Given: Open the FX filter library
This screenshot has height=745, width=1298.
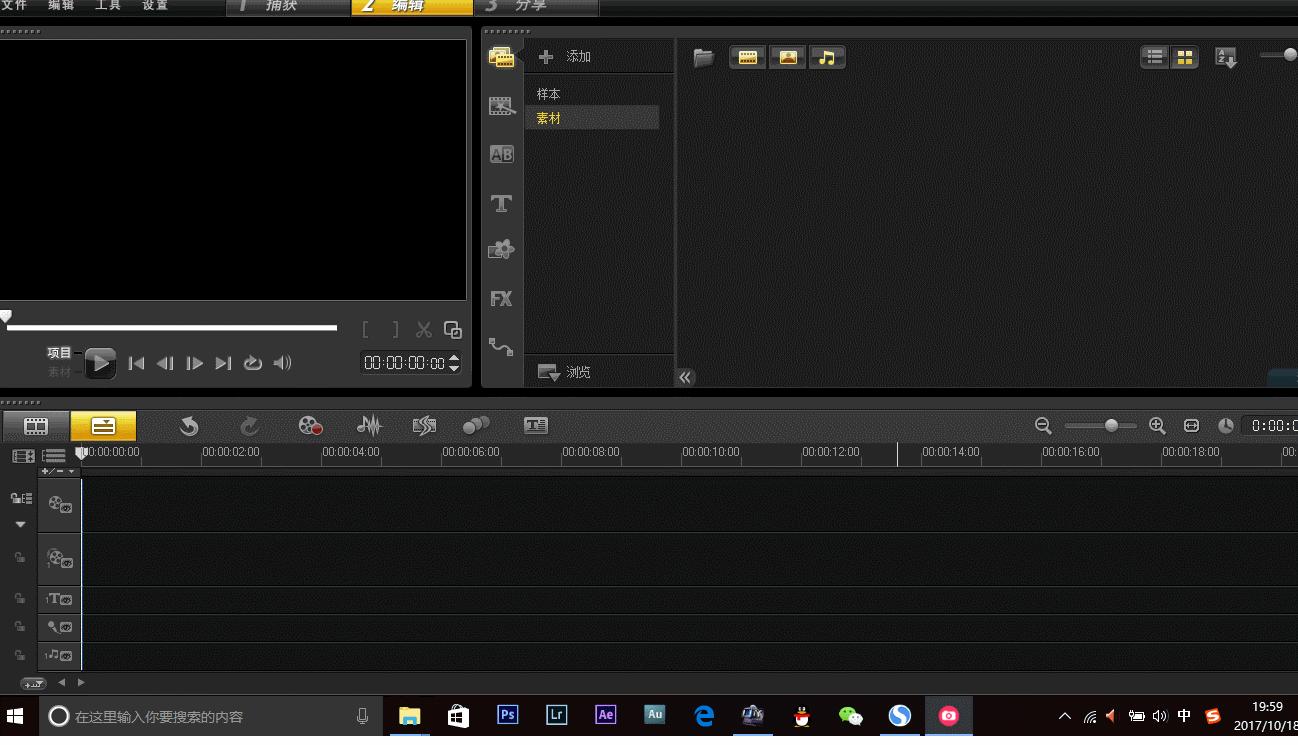Looking at the screenshot, I should [x=501, y=299].
